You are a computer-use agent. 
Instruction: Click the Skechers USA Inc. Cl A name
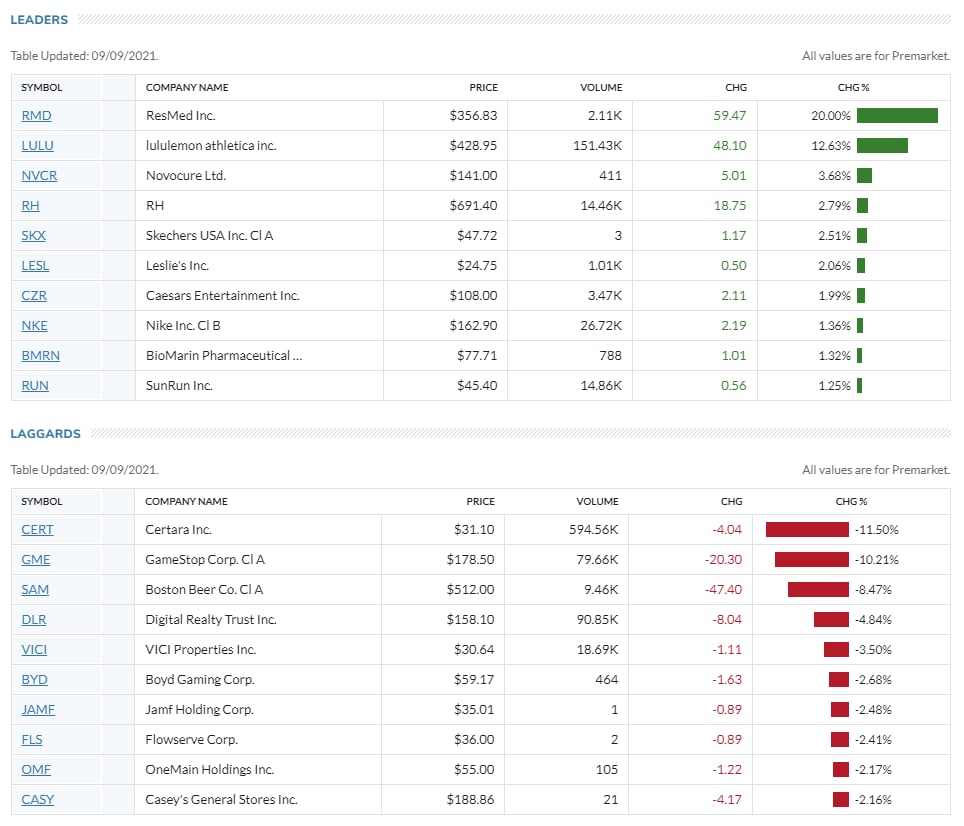click(x=210, y=235)
